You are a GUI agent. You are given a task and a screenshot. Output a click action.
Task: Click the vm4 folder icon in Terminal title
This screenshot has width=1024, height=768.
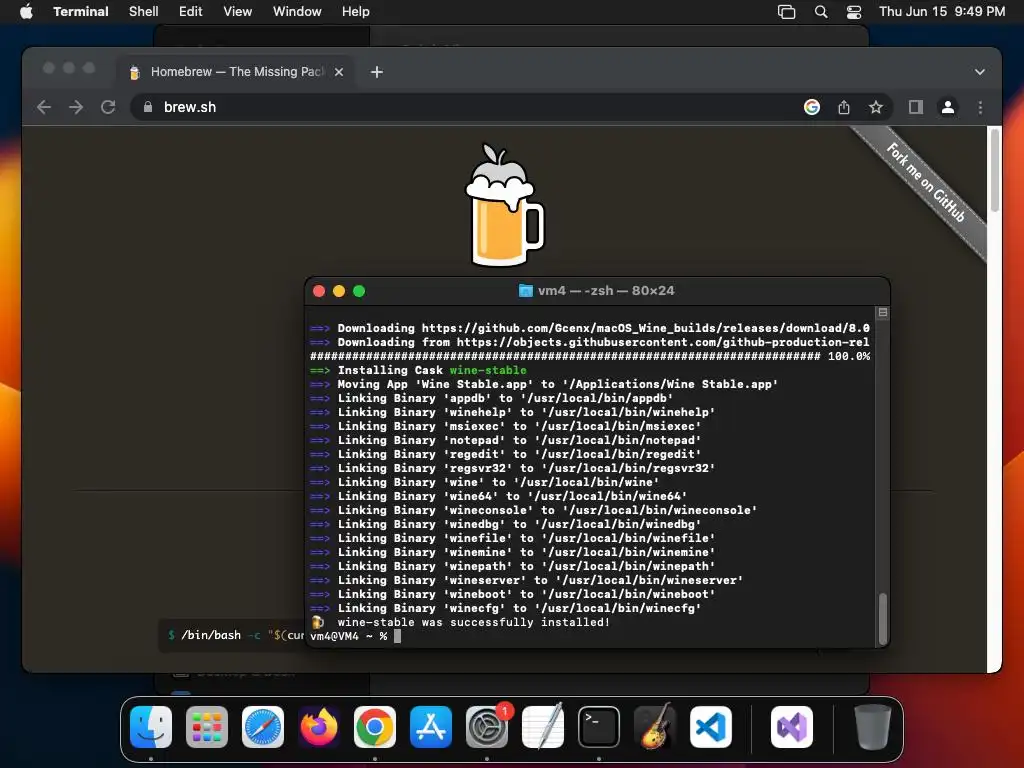pos(525,291)
